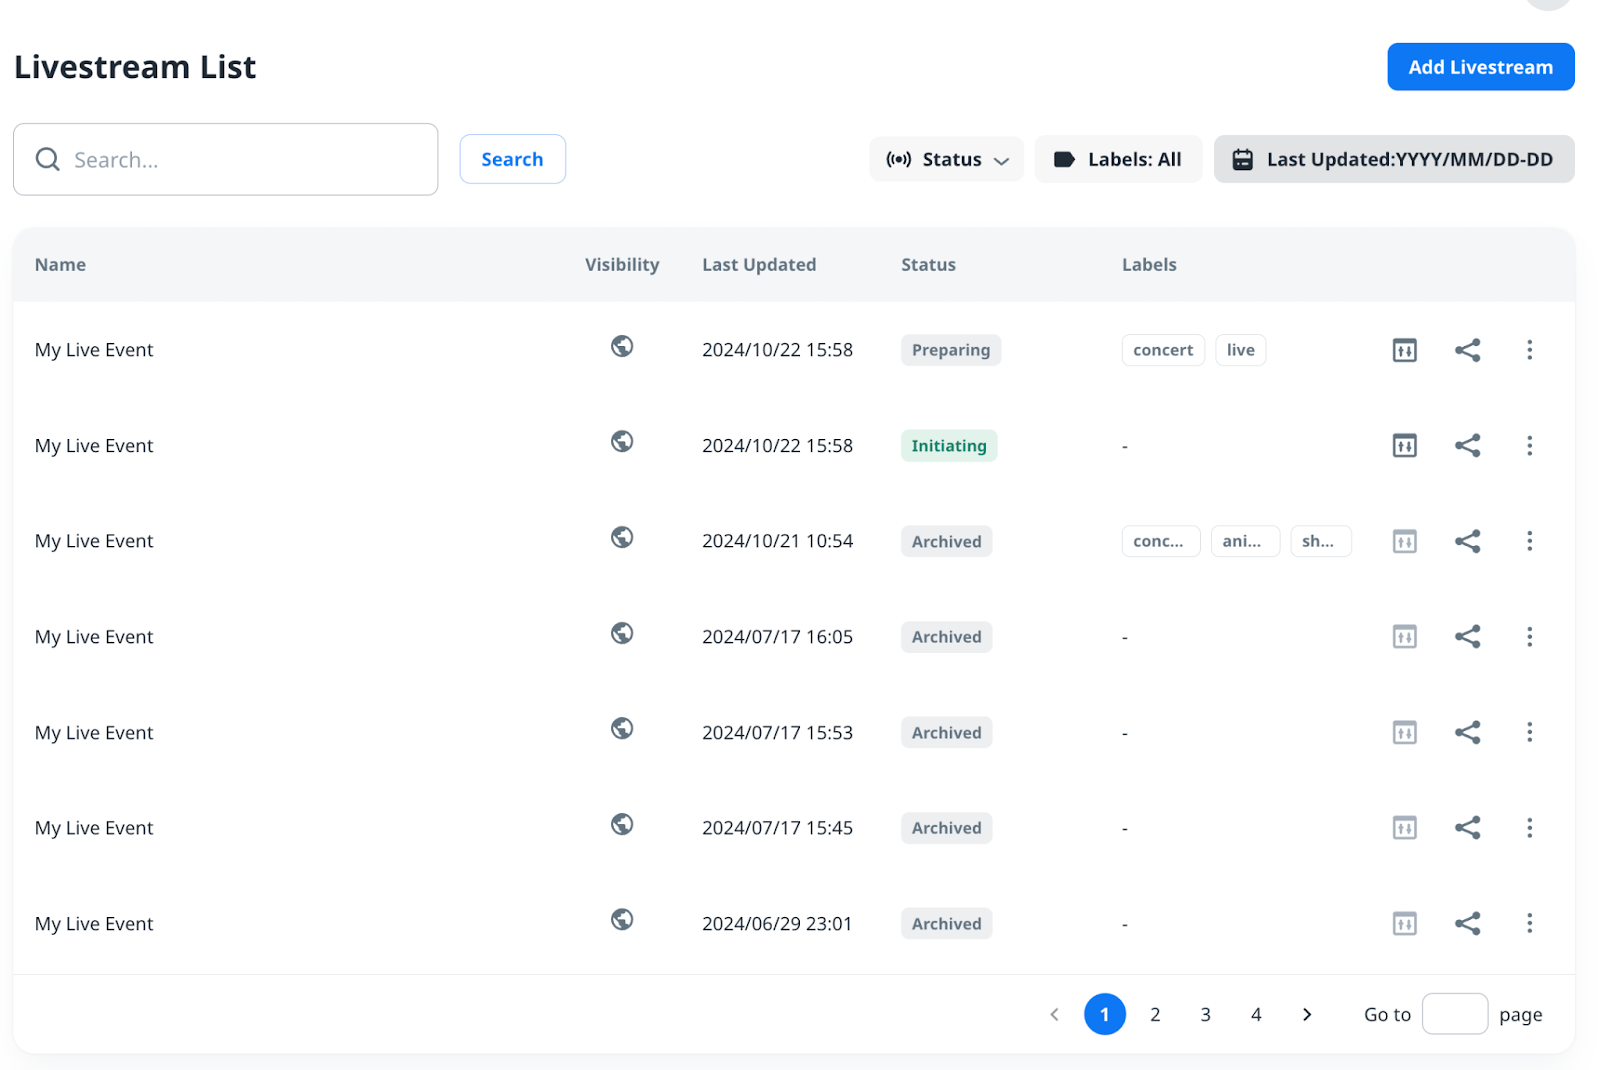The height and width of the screenshot is (1070, 1600).
Task: Click control panel icon on Initiating row
Action: point(1404,446)
